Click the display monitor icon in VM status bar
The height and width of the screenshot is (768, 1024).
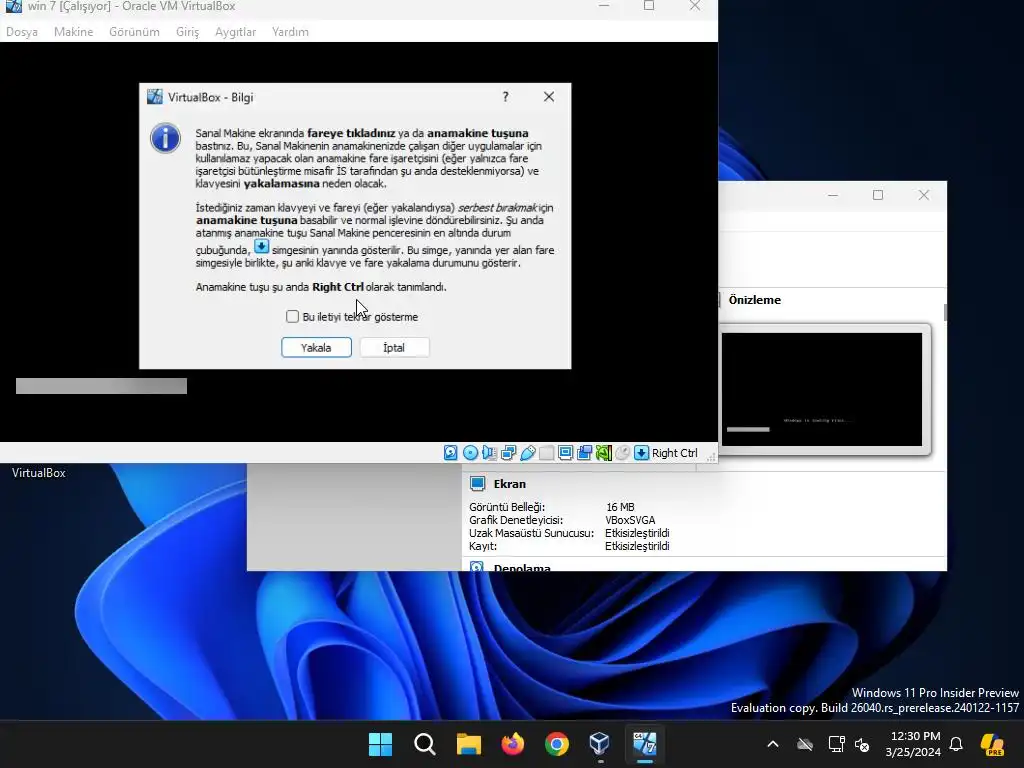[566, 453]
